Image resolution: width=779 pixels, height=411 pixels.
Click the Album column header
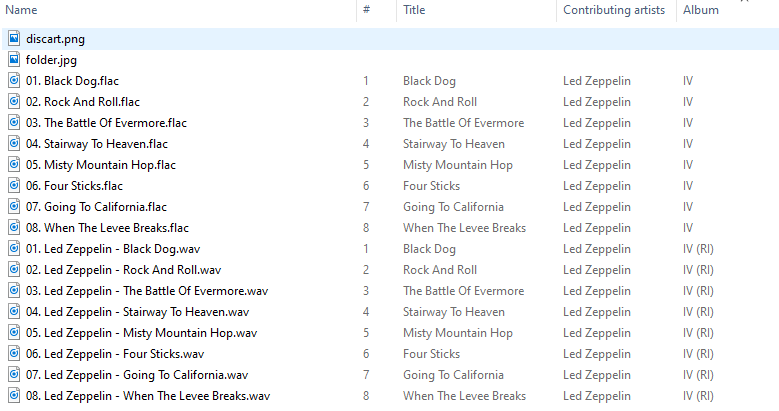pos(700,10)
